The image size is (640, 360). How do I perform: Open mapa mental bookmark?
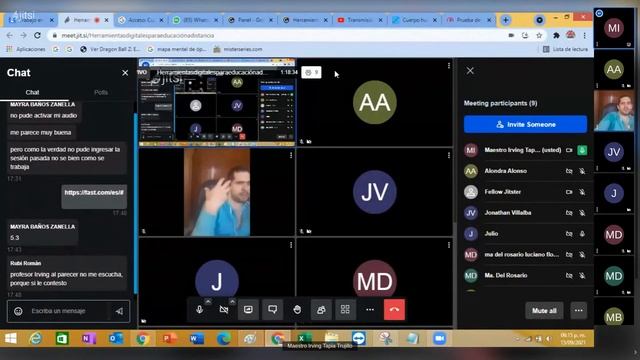point(177,49)
